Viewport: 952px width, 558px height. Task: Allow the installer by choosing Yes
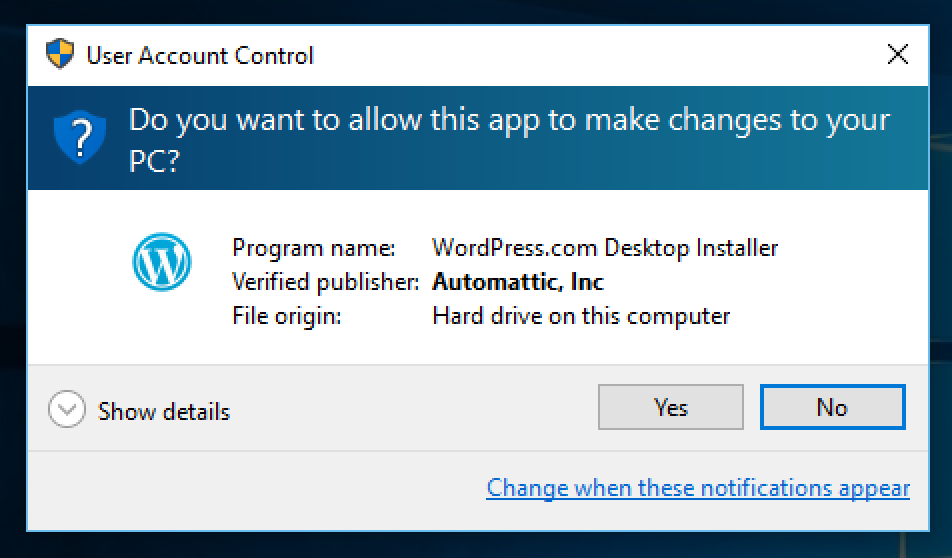(x=670, y=407)
